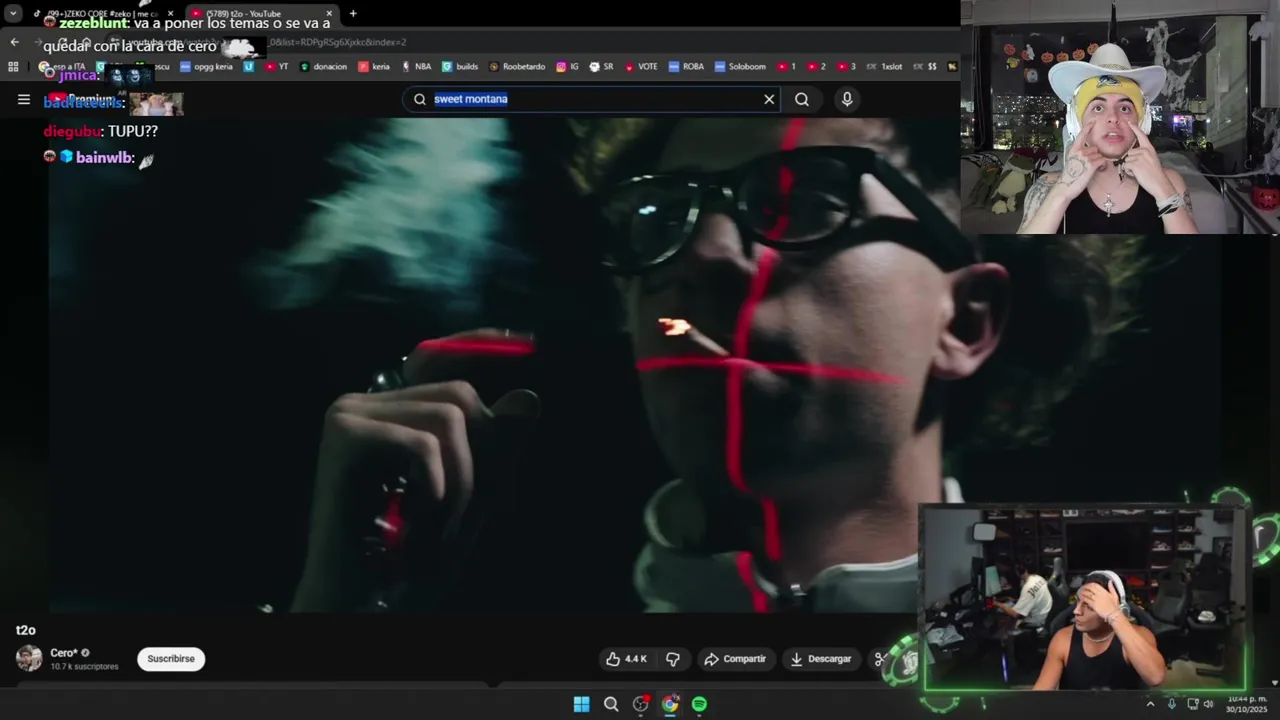The image size is (1280, 720).
Task: Open the IG Instagram bookmark
Action: (567, 67)
